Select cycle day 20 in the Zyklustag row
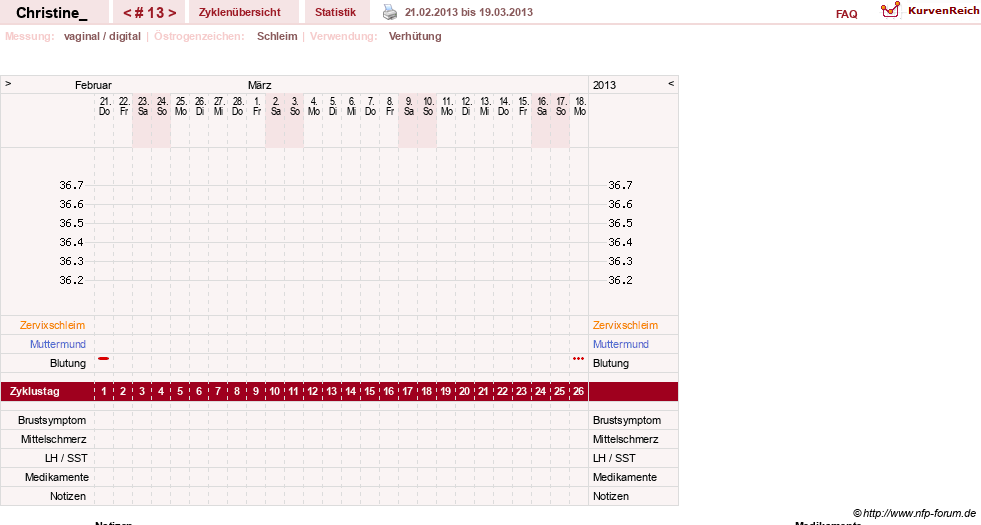981x525 pixels. pyautogui.click(x=464, y=391)
